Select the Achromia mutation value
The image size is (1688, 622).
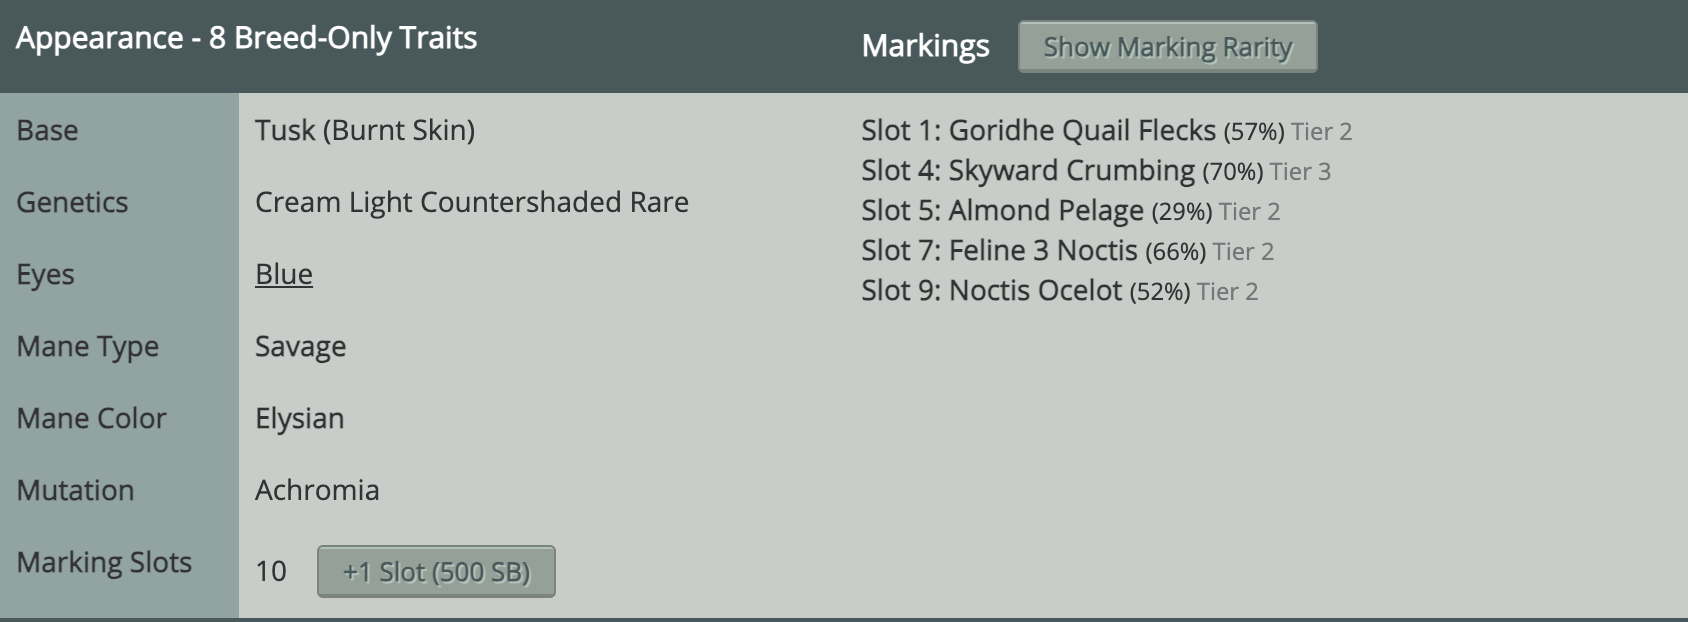pos(317,490)
